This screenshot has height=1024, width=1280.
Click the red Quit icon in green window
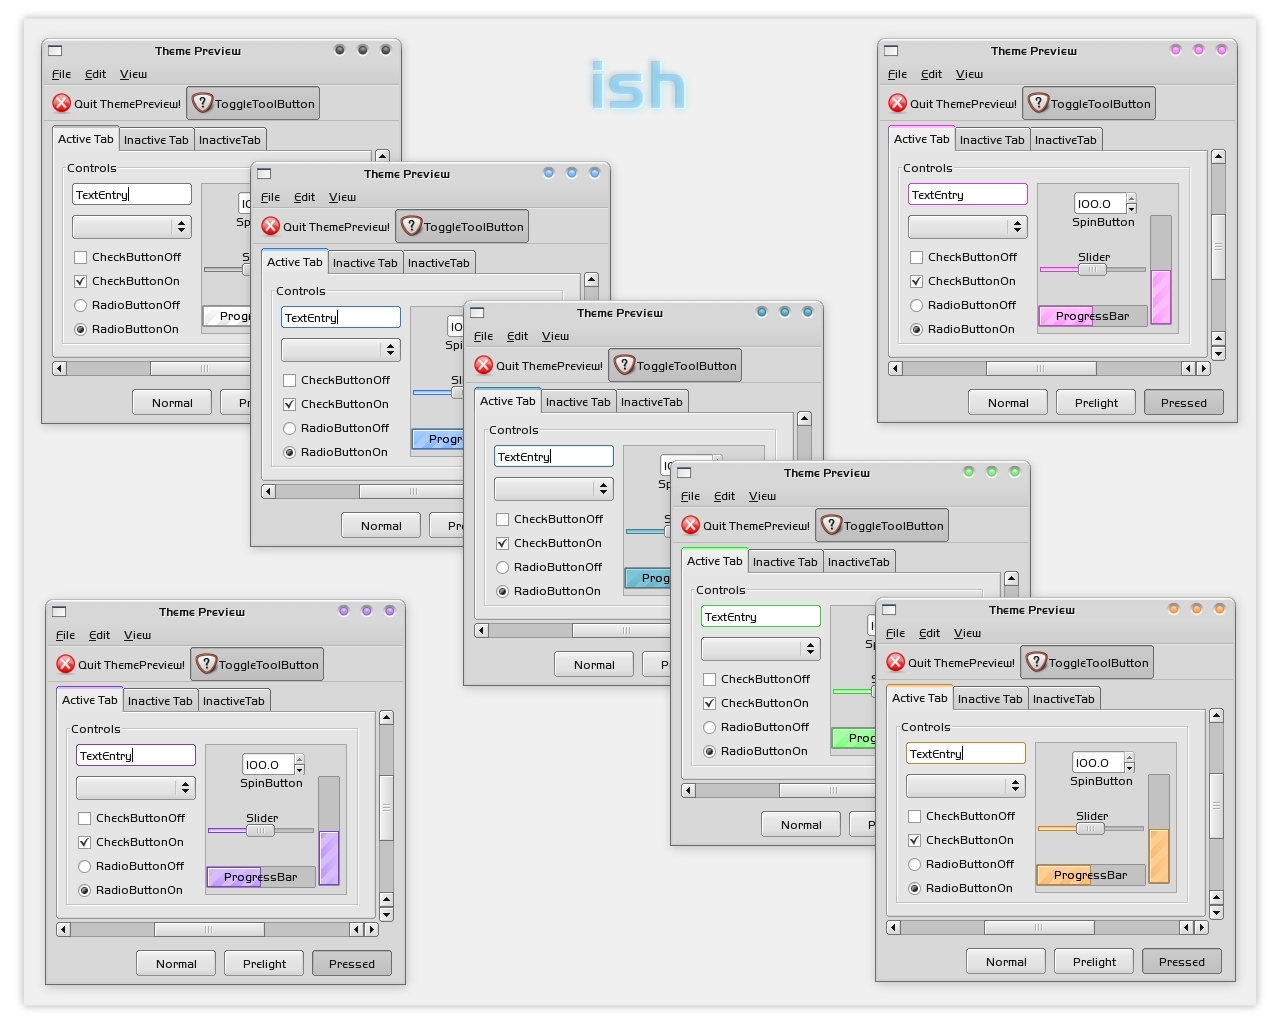click(x=691, y=525)
